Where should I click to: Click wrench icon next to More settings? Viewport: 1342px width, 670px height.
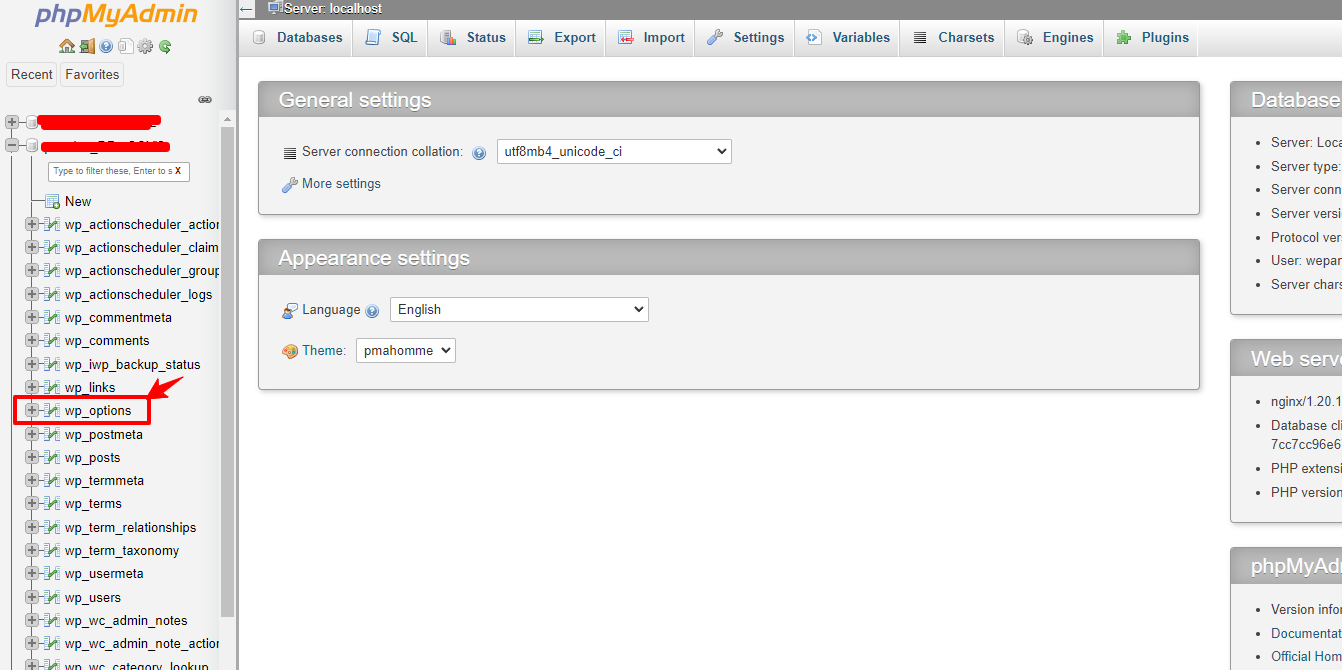click(290, 184)
